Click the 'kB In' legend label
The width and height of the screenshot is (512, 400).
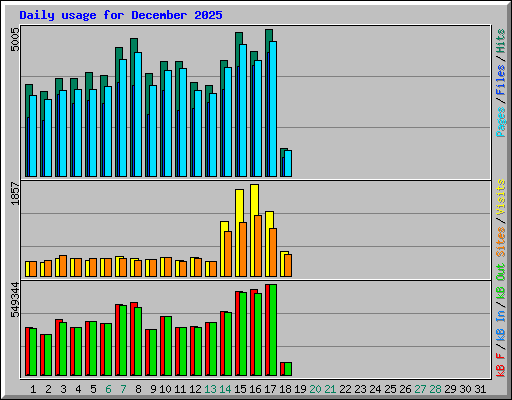tap(501, 325)
